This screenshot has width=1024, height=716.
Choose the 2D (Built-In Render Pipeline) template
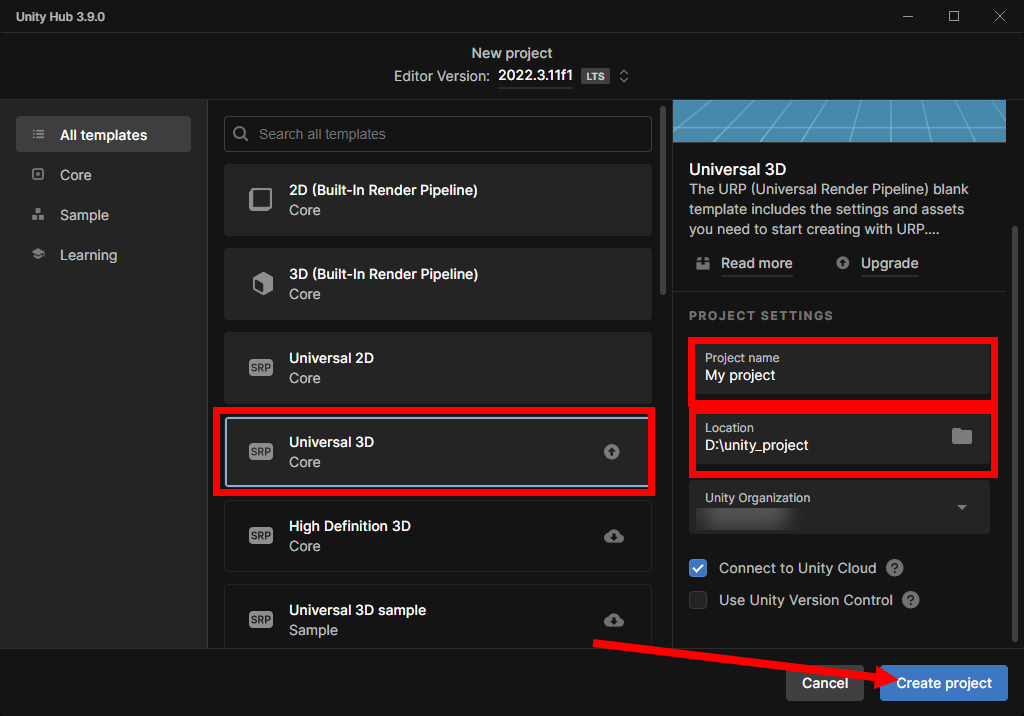pyautogui.click(x=438, y=200)
